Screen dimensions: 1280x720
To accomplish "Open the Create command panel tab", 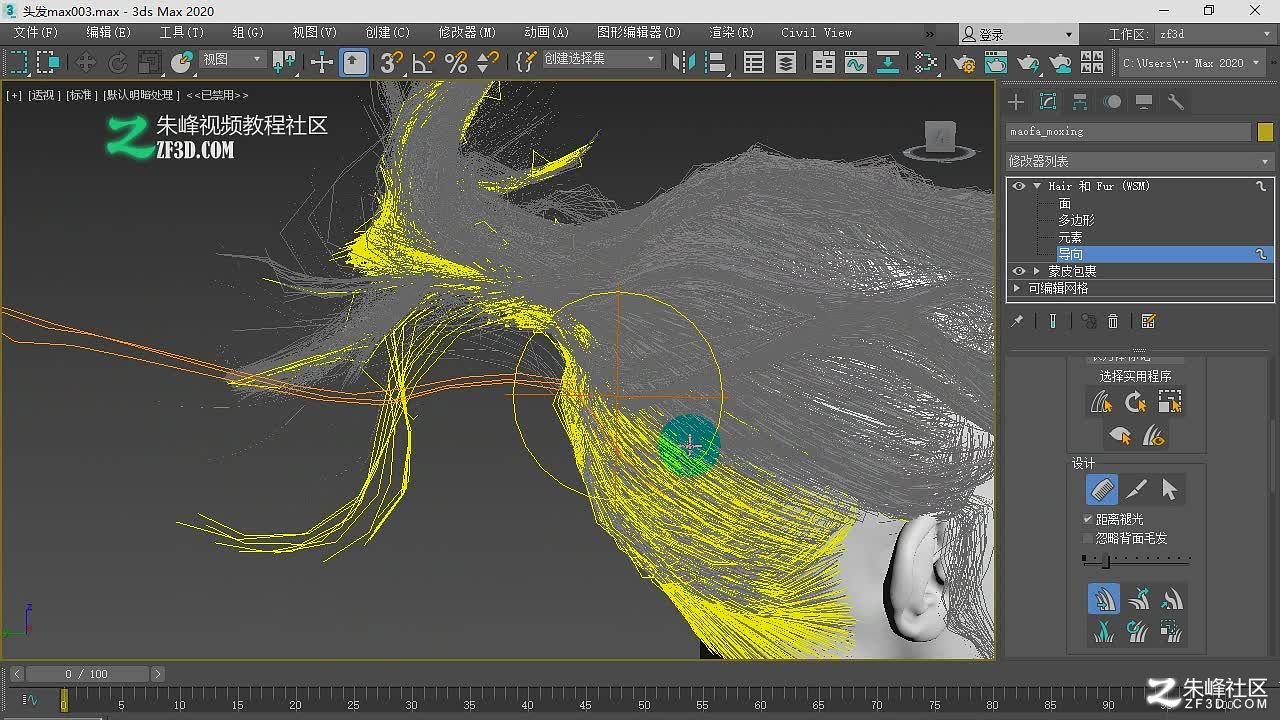I will 1016,102.
